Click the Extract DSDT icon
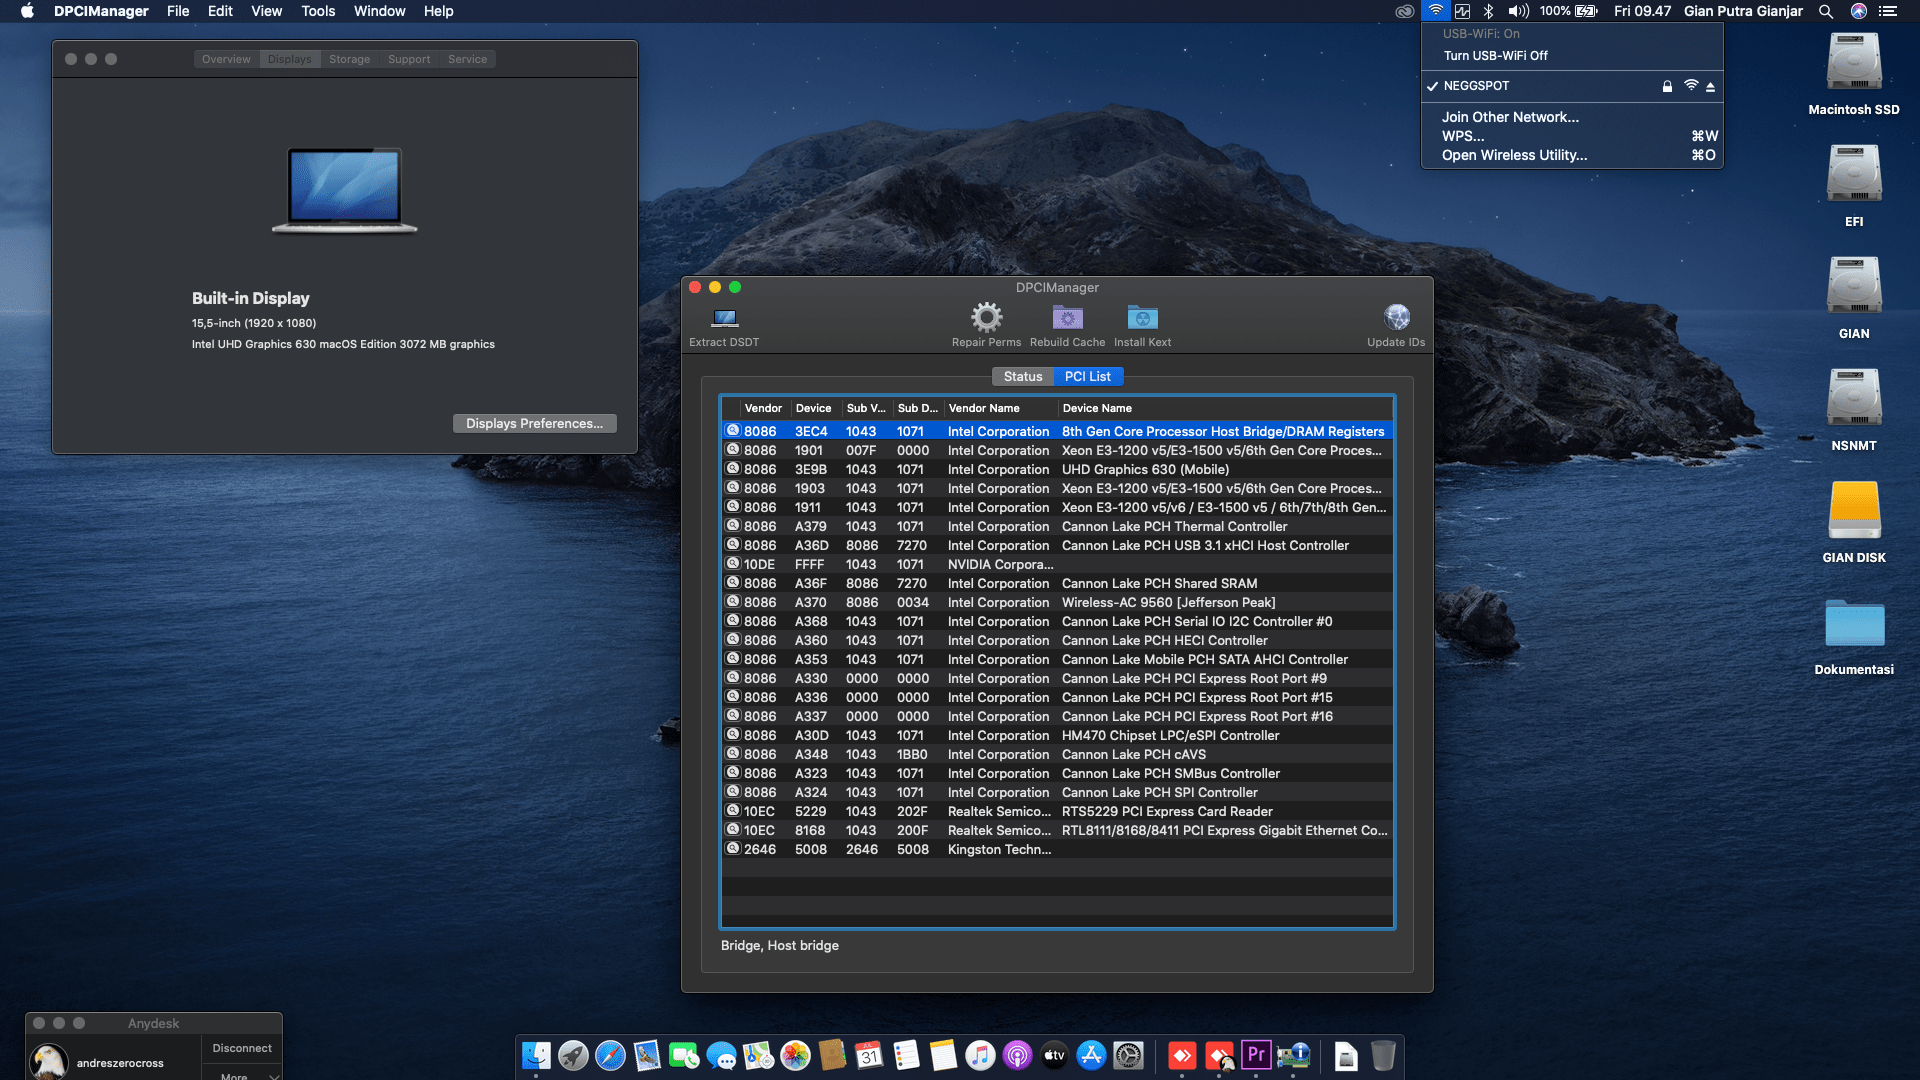The height and width of the screenshot is (1080, 1920). pos(723,325)
